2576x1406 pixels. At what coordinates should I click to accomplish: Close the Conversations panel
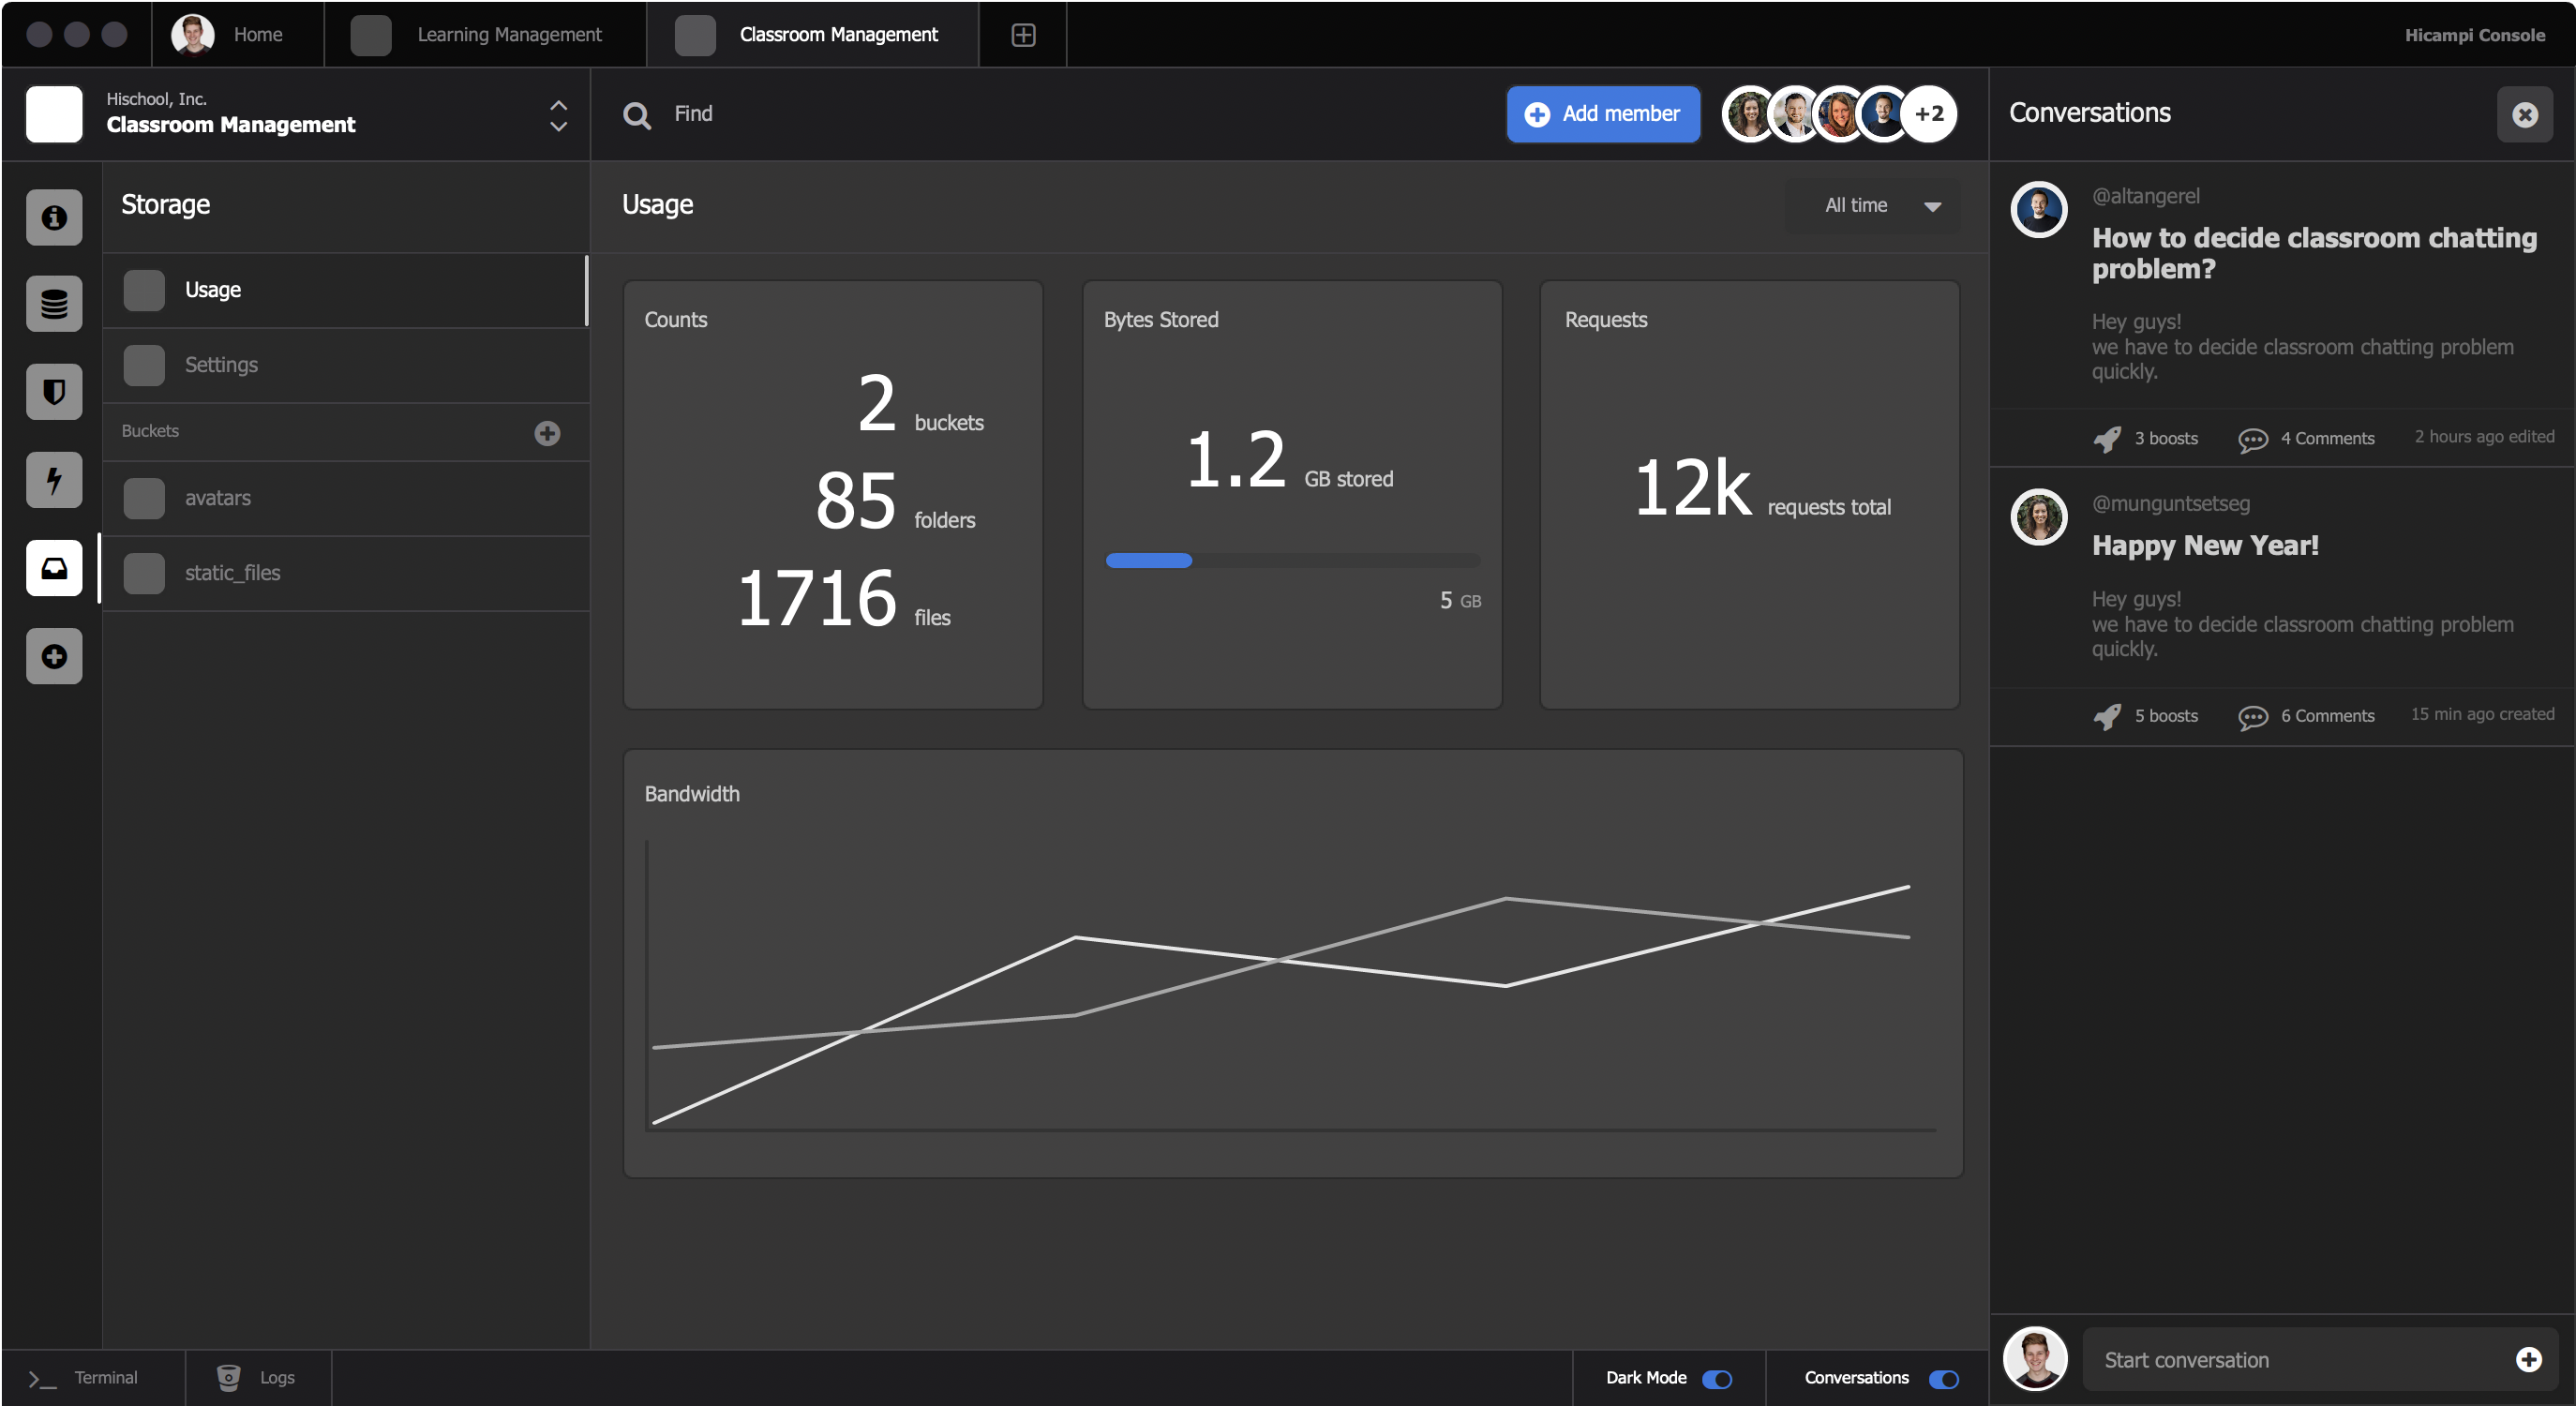click(x=2524, y=114)
